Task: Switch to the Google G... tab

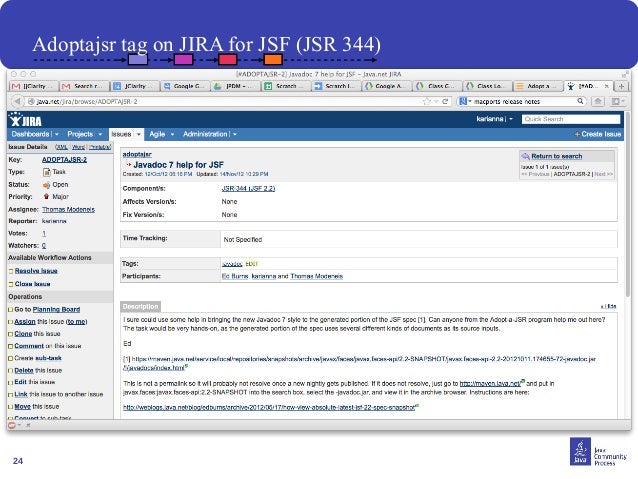Action: tap(185, 86)
